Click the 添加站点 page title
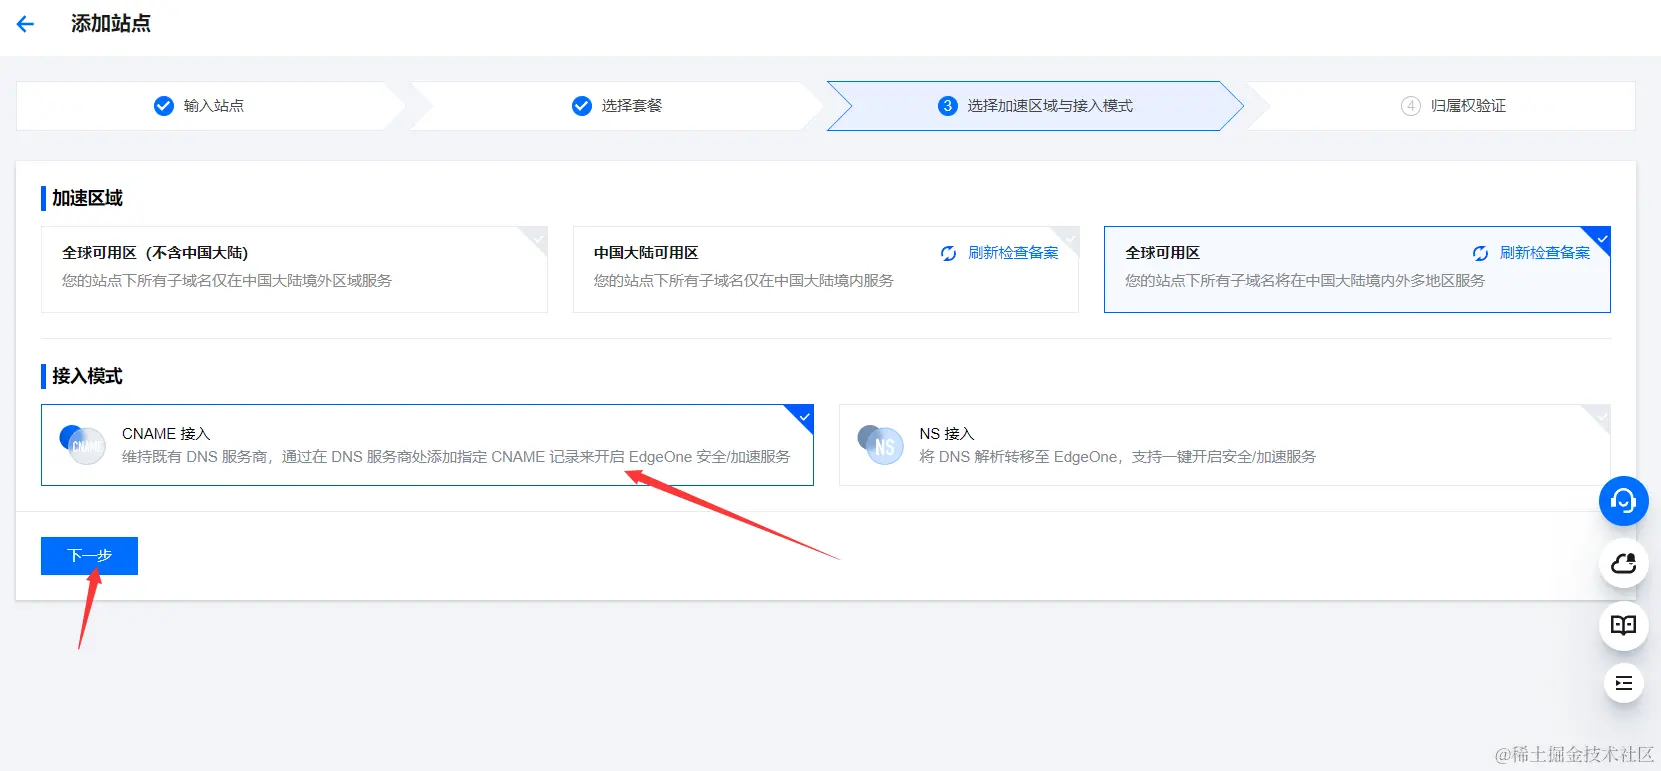 pyautogui.click(x=111, y=24)
